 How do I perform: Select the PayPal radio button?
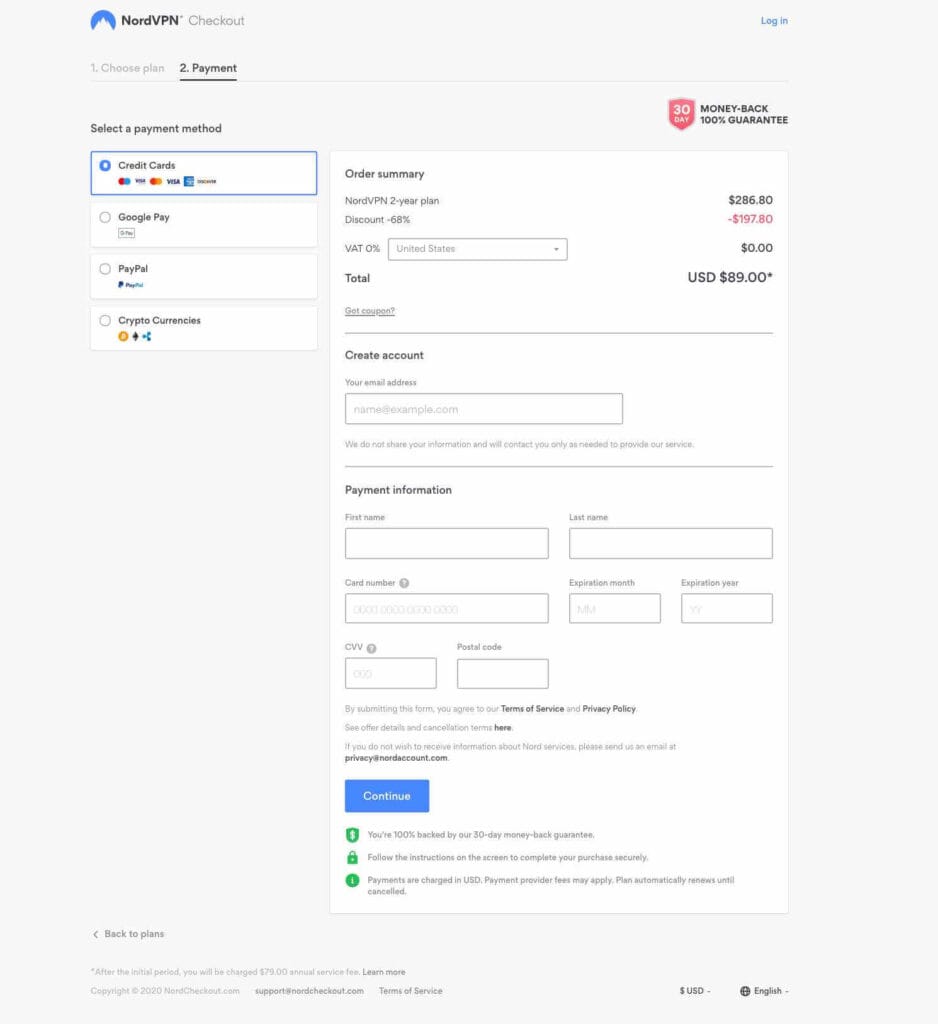[x=105, y=269]
